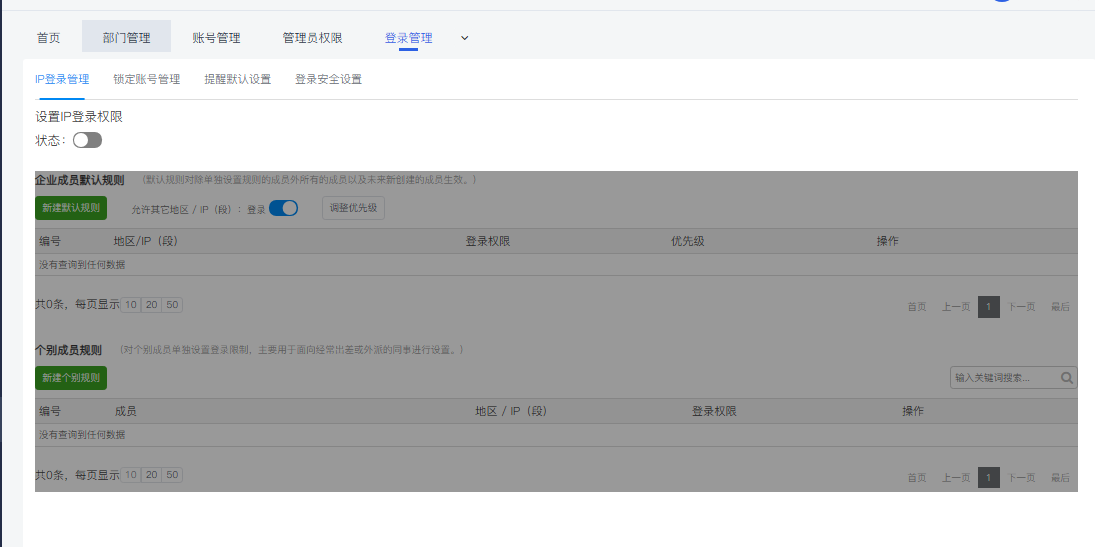This screenshot has height=547, width=1095.
Task: Set default rules page size to 50
Action: 172,305
